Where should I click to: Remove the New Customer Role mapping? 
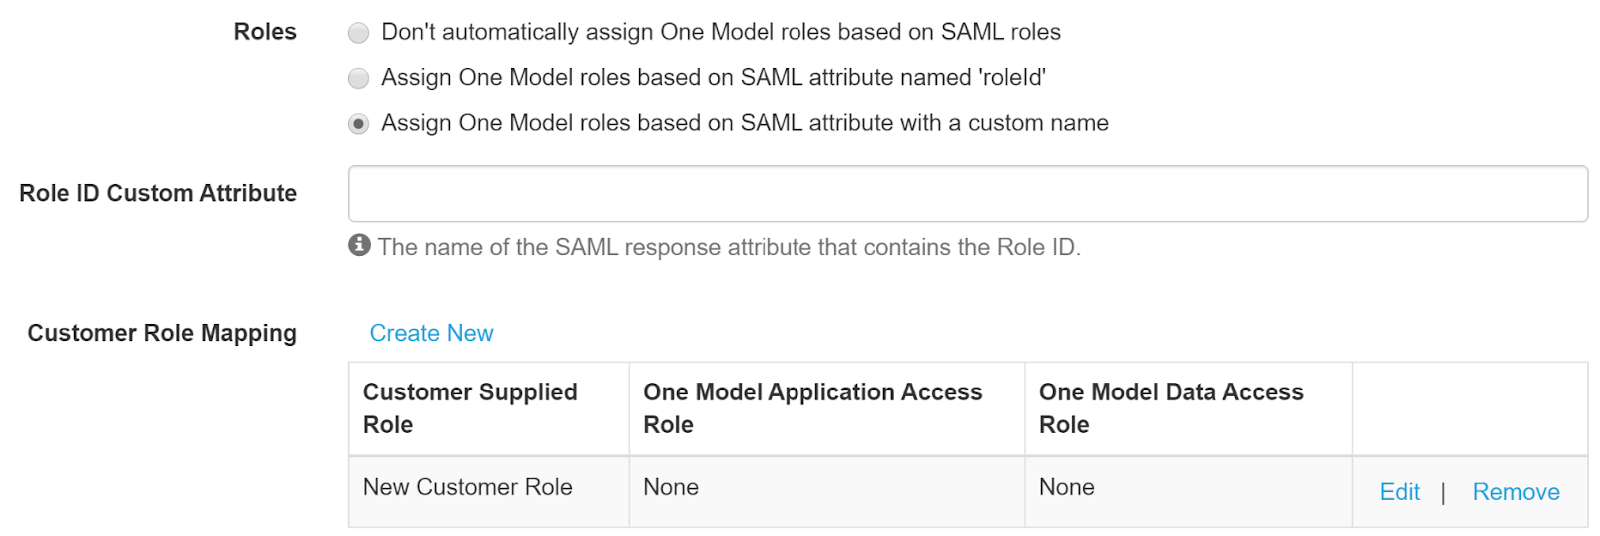1515,492
